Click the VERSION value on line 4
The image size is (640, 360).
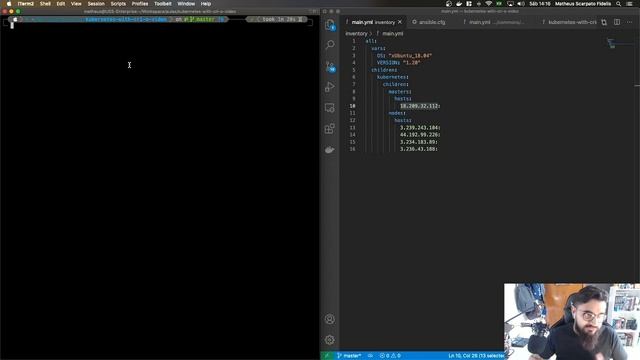pyautogui.click(x=411, y=63)
